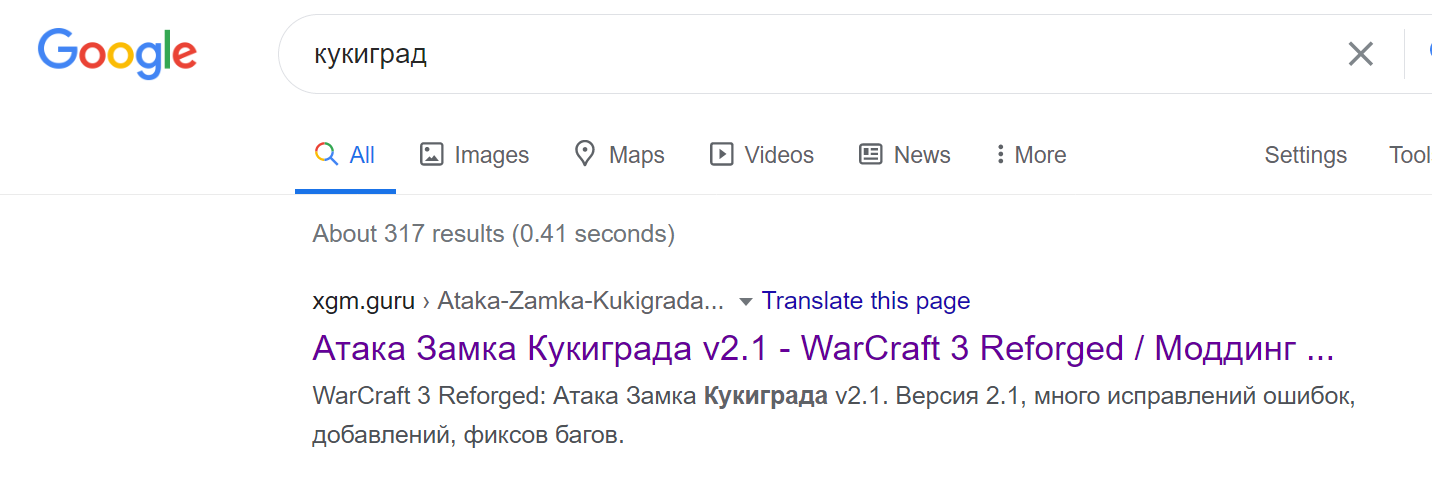This screenshot has width=1432, height=490.
Task: Click the About 317 results text
Action: pos(494,234)
